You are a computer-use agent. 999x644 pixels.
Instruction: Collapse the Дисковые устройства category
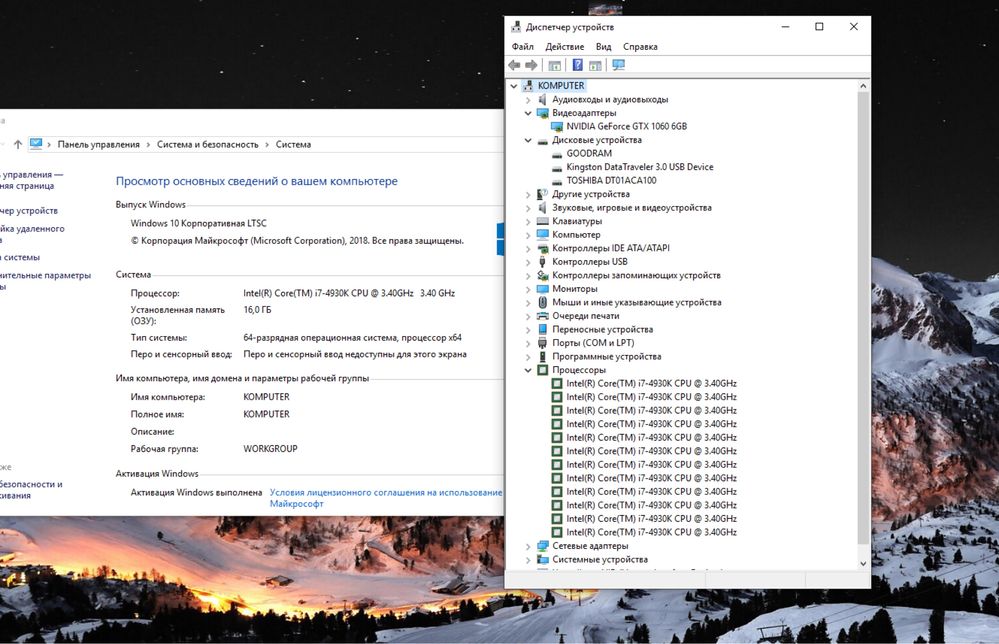[x=528, y=140]
